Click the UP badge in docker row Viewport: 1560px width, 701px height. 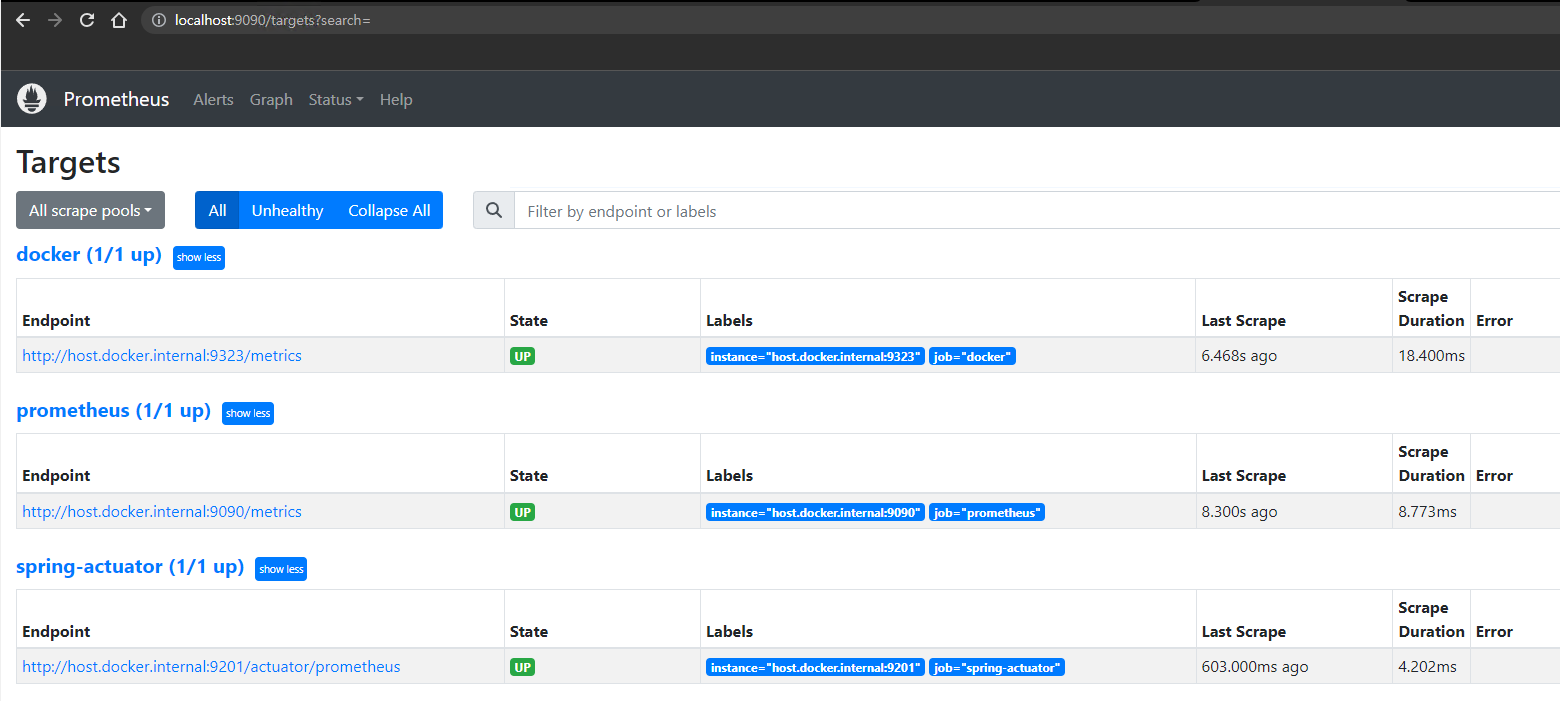pyautogui.click(x=522, y=356)
